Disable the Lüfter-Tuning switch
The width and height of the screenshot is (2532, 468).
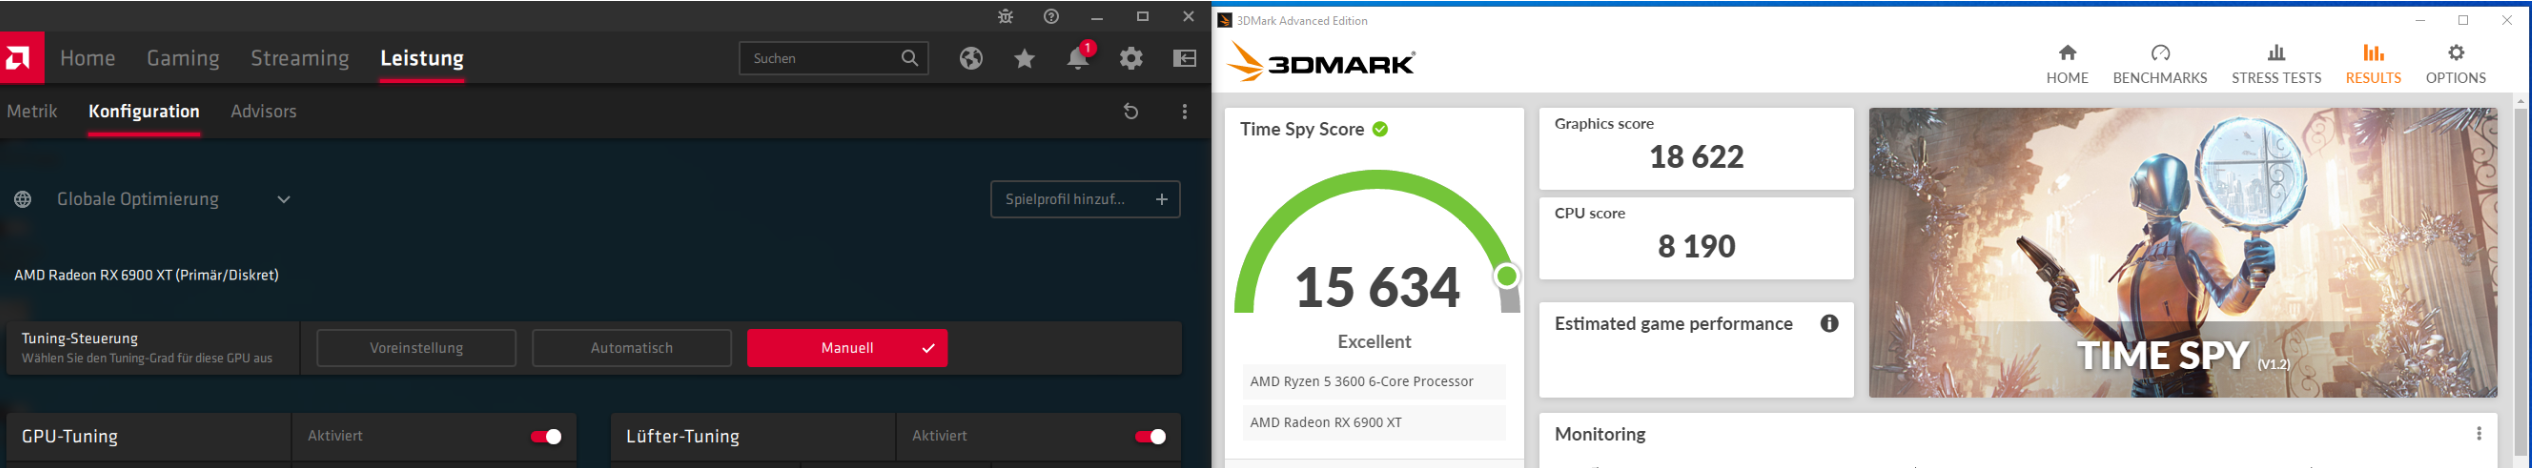point(1150,436)
